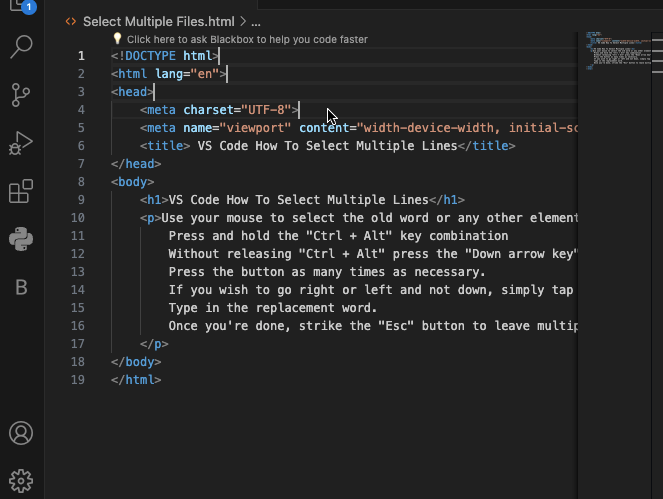Image resolution: width=663 pixels, height=499 pixels.
Task: Click the HTML file icon in breadcrumb
Action: pyautogui.click(x=71, y=21)
